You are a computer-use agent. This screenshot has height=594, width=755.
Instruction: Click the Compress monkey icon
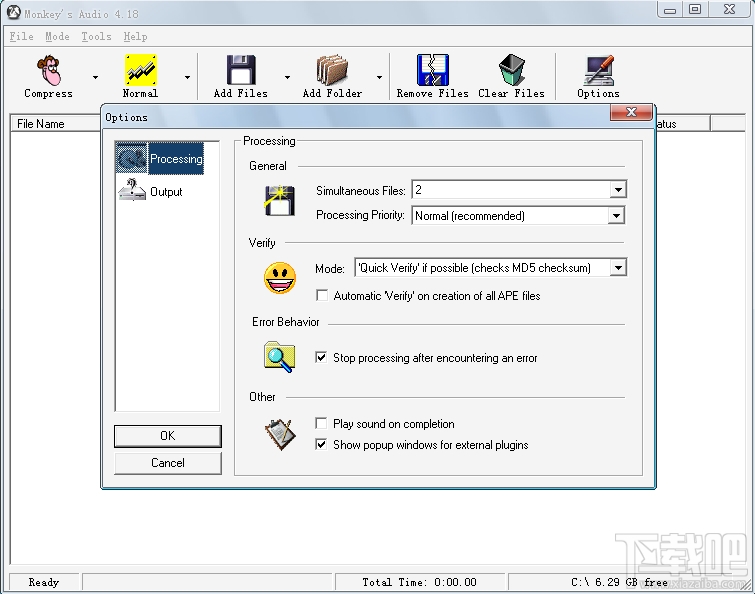tap(49, 70)
